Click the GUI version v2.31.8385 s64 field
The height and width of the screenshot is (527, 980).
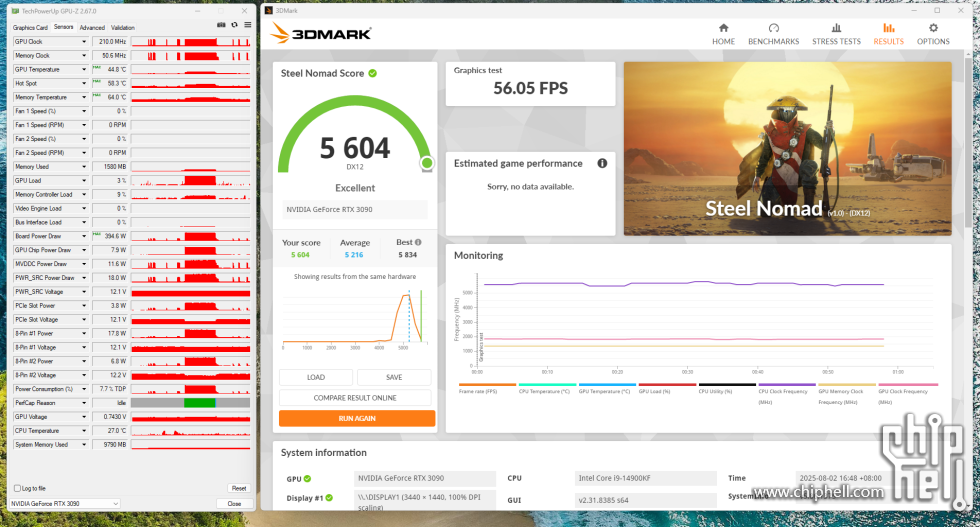(645, 500)
